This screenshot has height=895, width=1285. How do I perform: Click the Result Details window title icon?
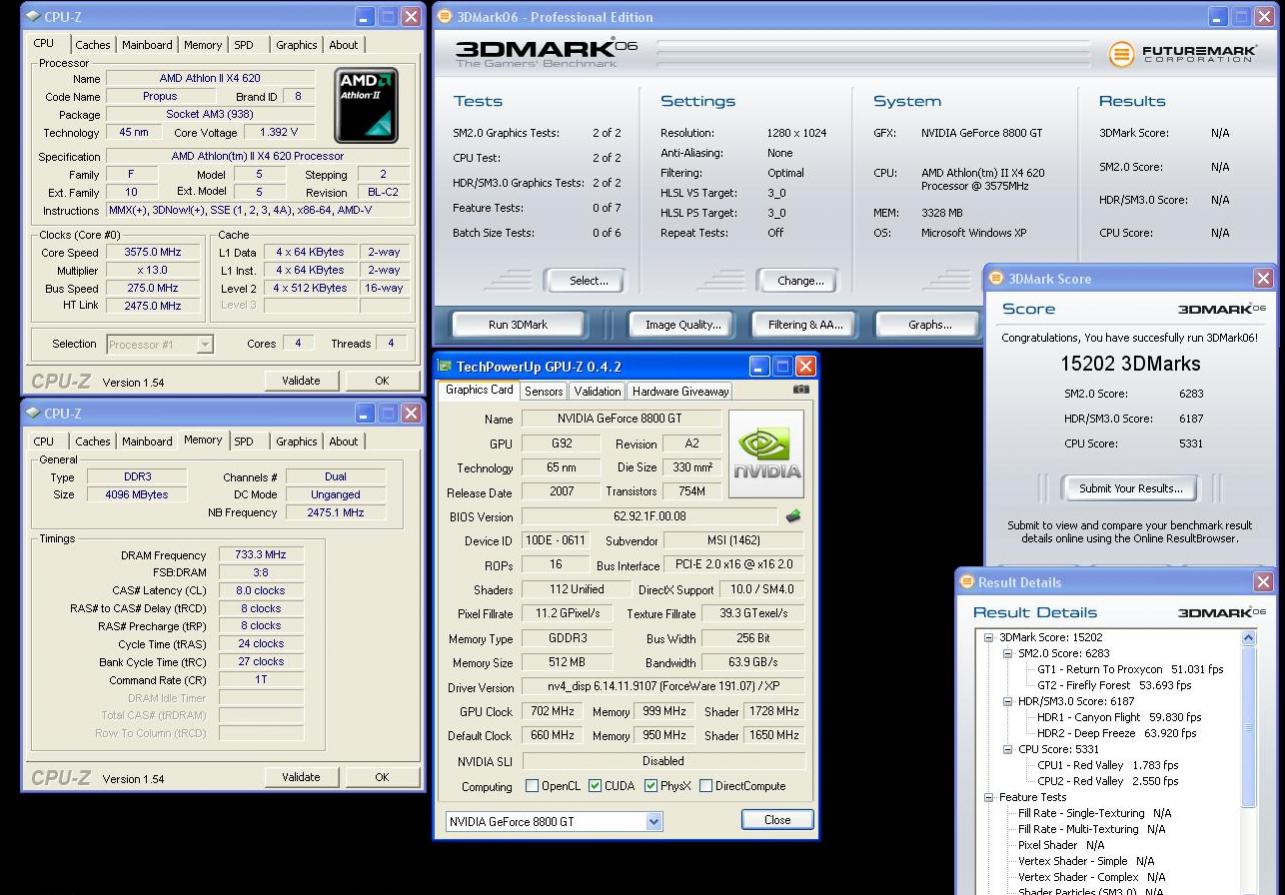[x=968, y=582]
